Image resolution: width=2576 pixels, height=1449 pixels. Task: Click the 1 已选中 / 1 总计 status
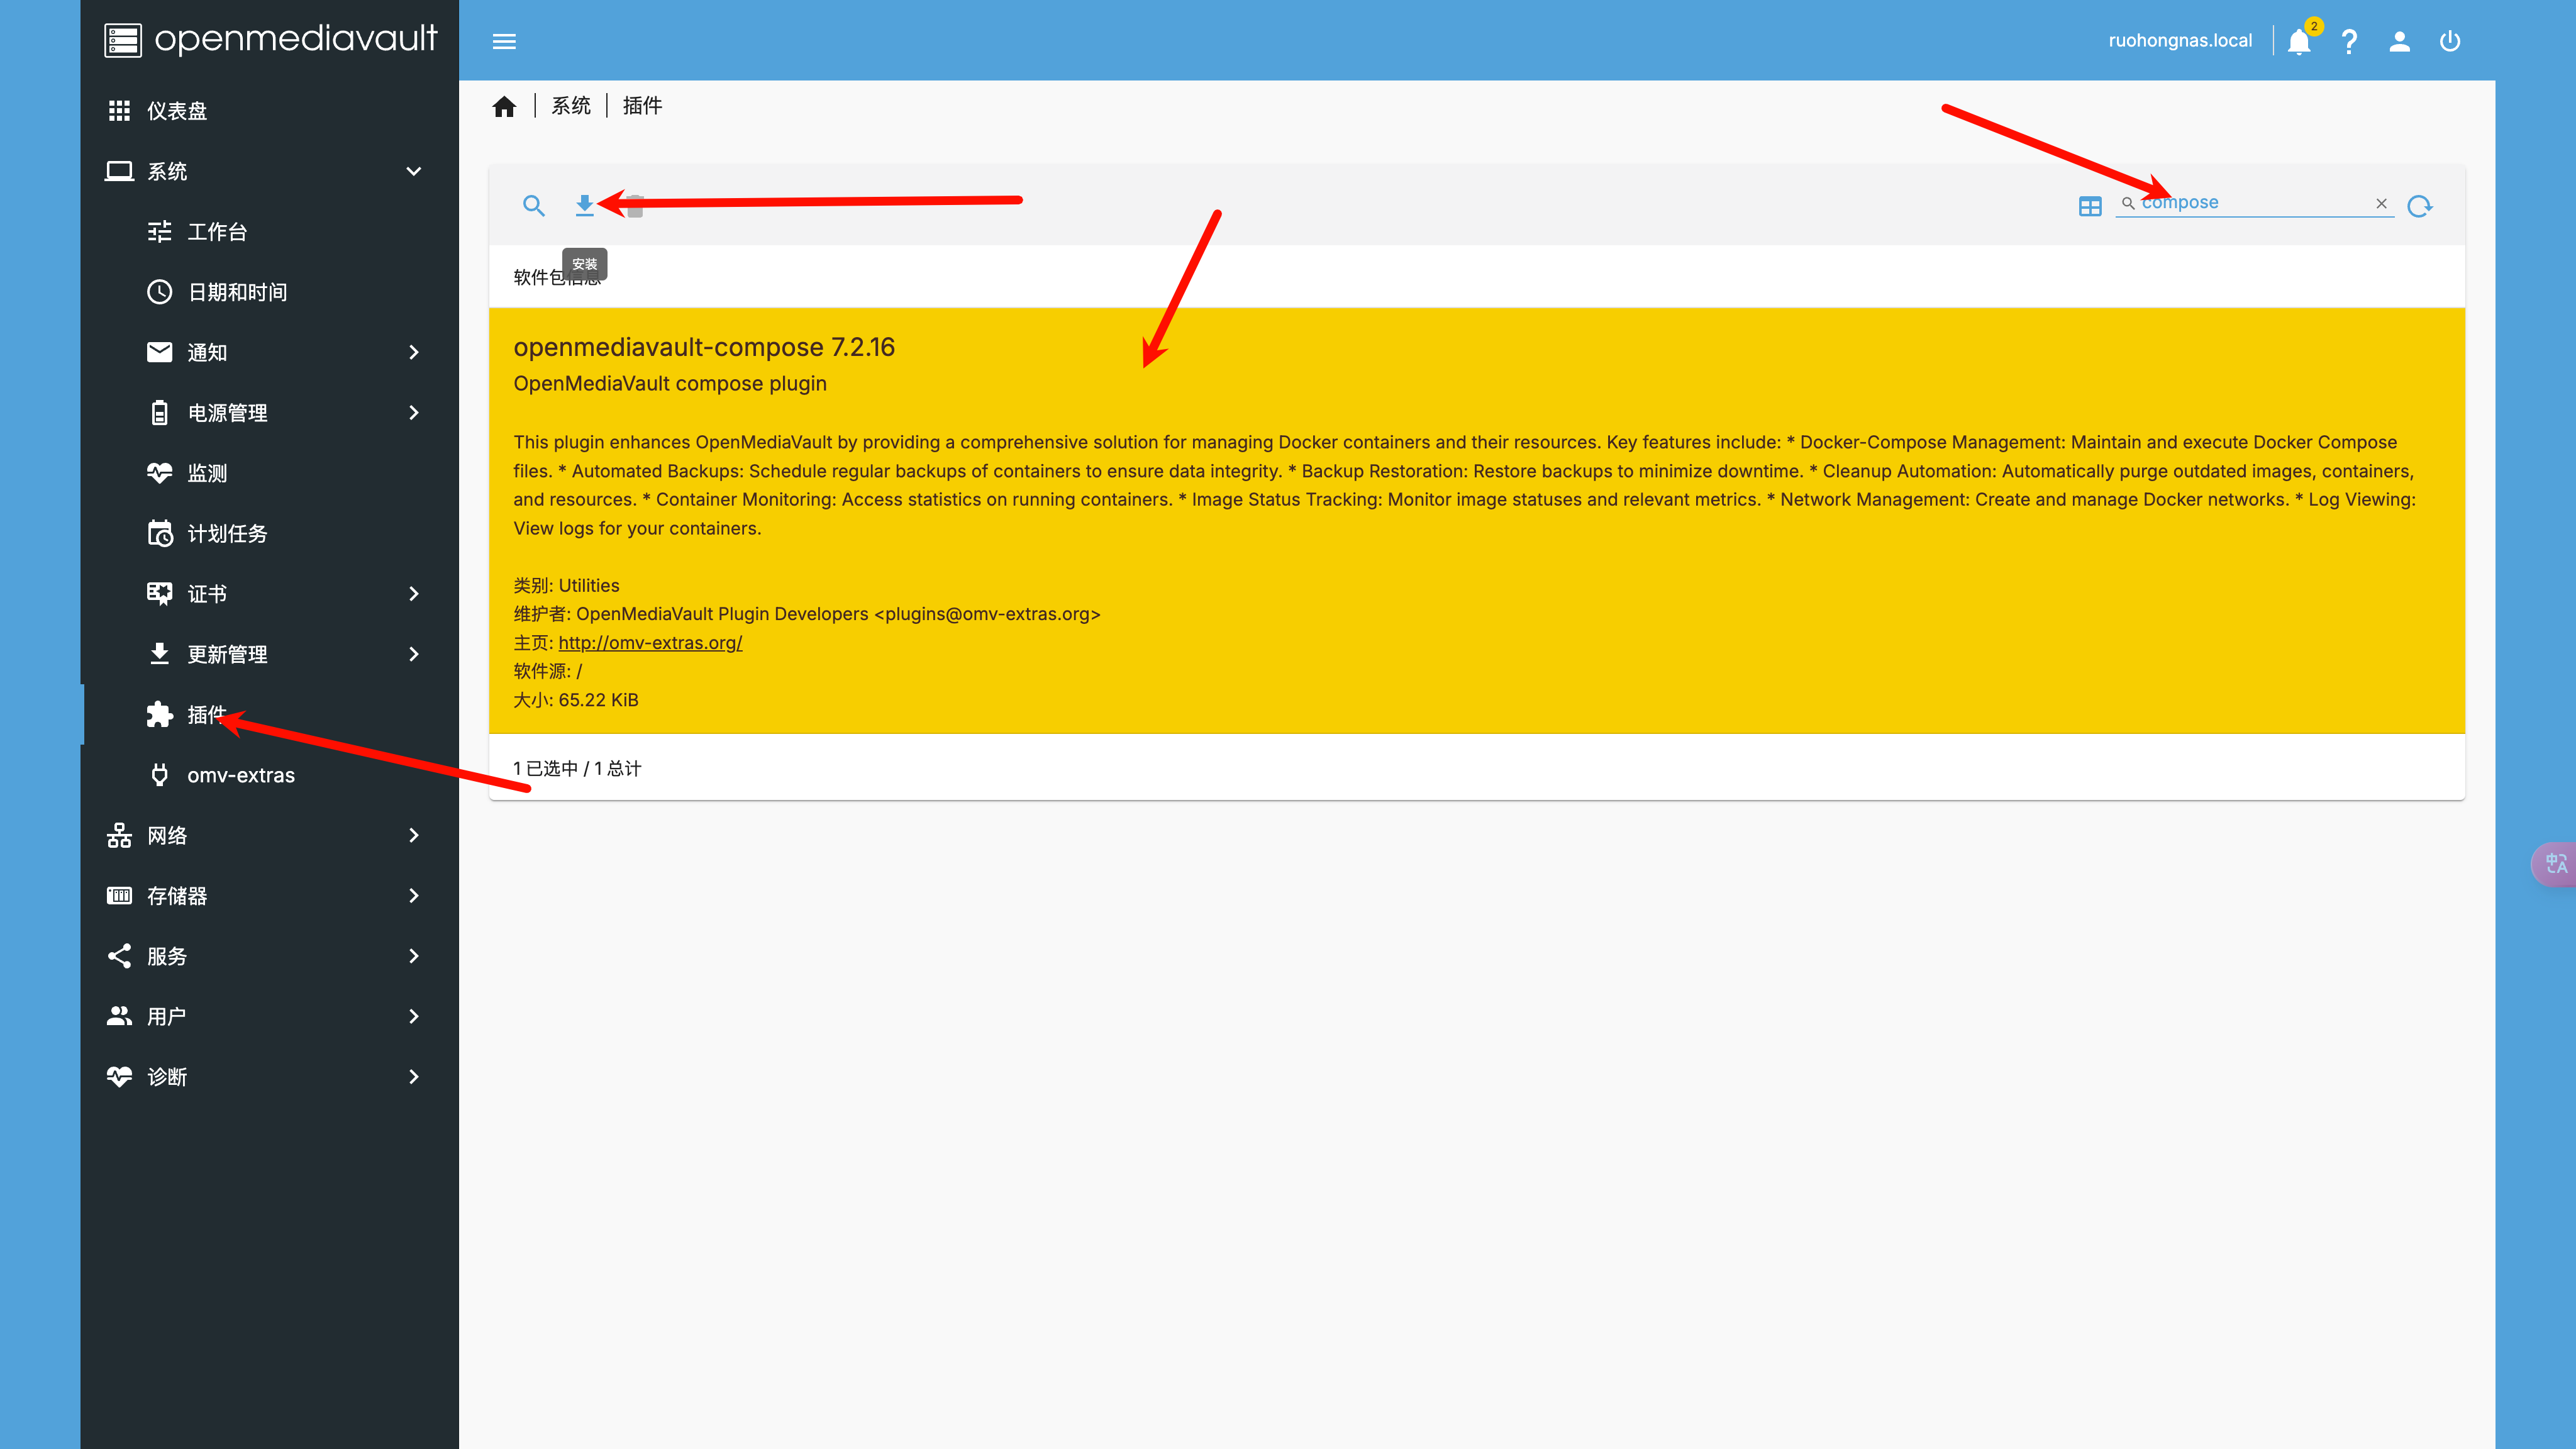tap(577, 768)
